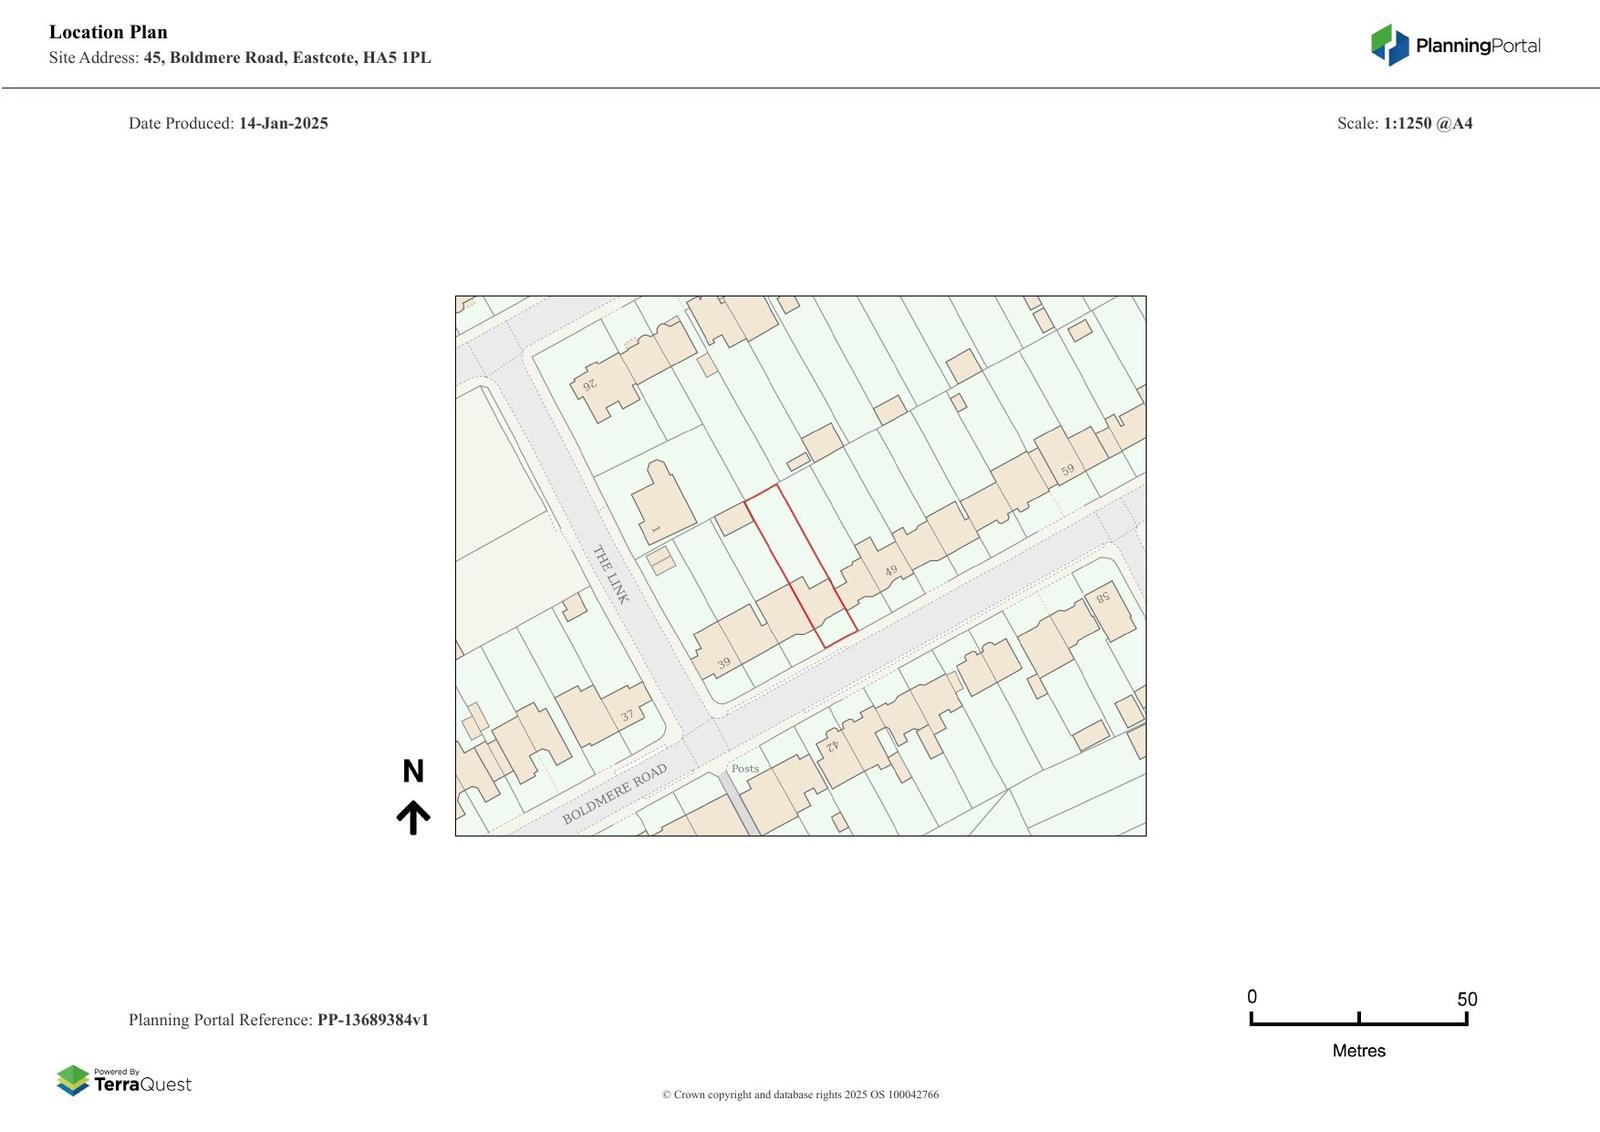
Task: Click the TerraQuest layered logo icon
Action: pos(73,1080)
